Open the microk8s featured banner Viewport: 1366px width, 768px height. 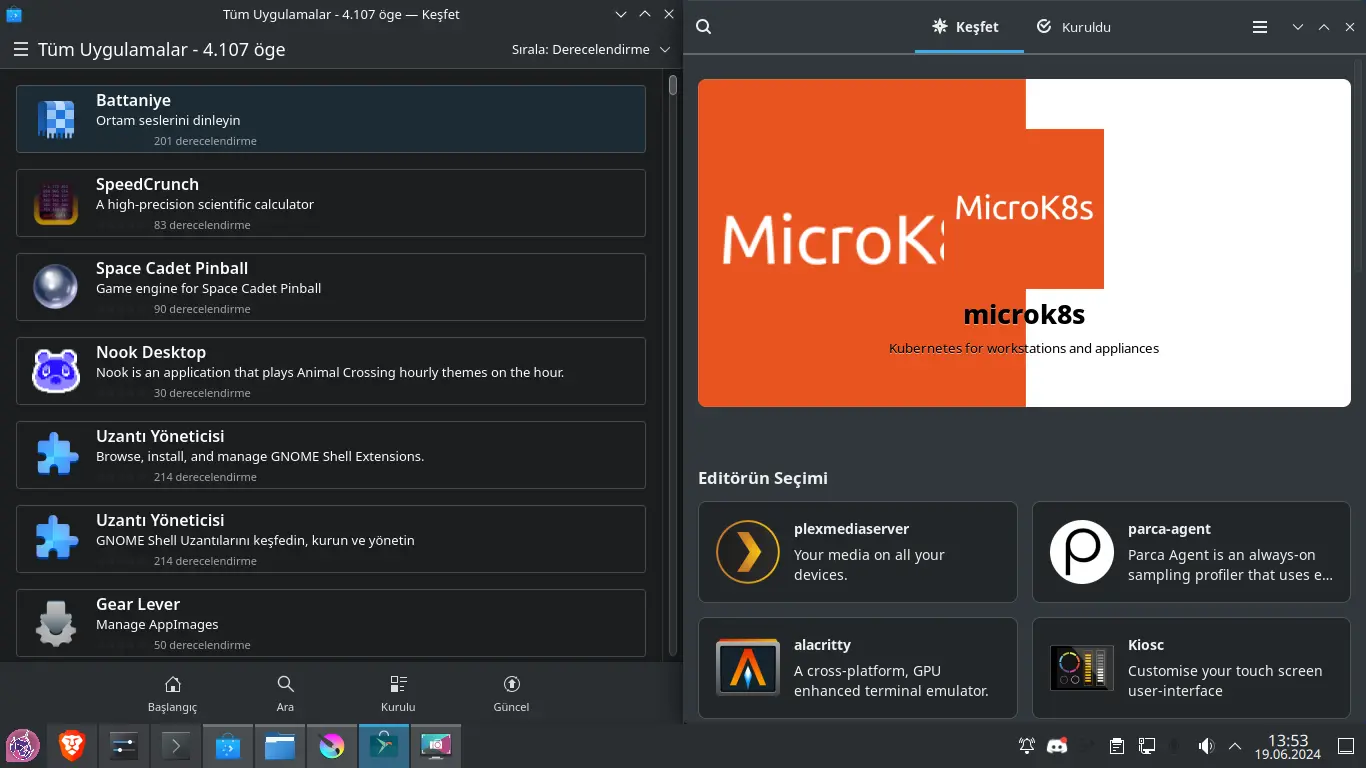(x=1024, y=243)
